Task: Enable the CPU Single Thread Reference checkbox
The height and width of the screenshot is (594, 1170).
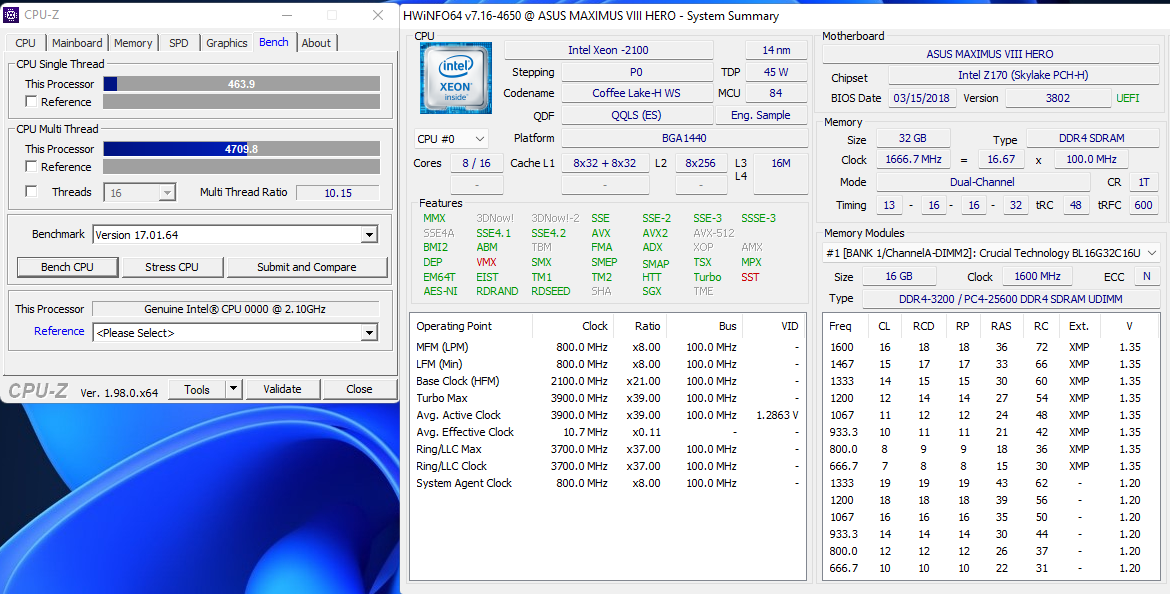Action: pos(31,102)
